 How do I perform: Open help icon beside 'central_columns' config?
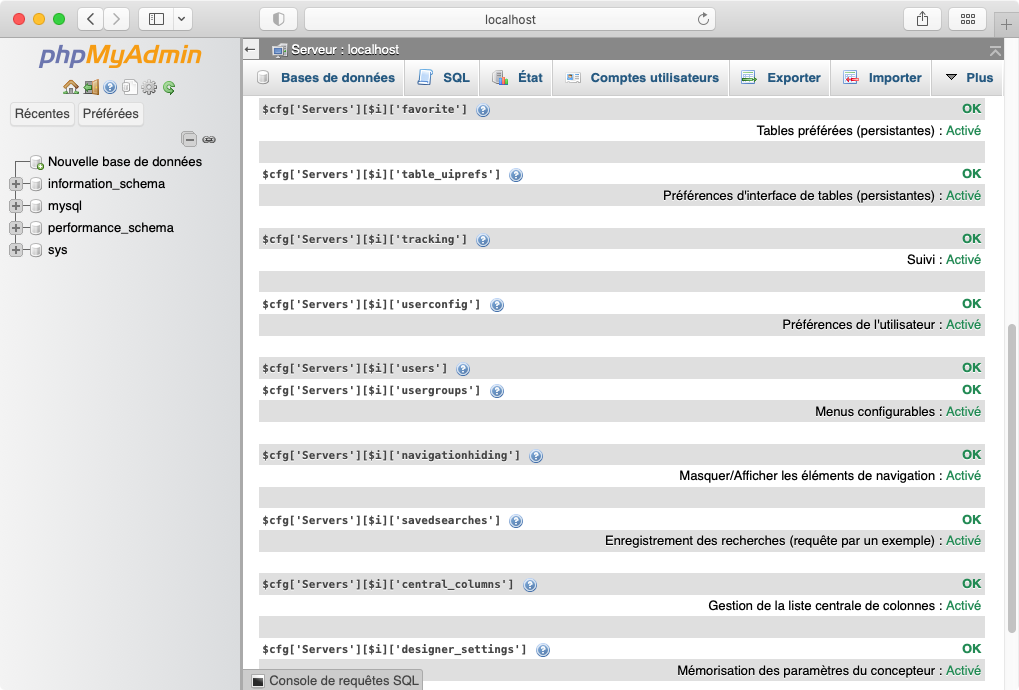530,585
